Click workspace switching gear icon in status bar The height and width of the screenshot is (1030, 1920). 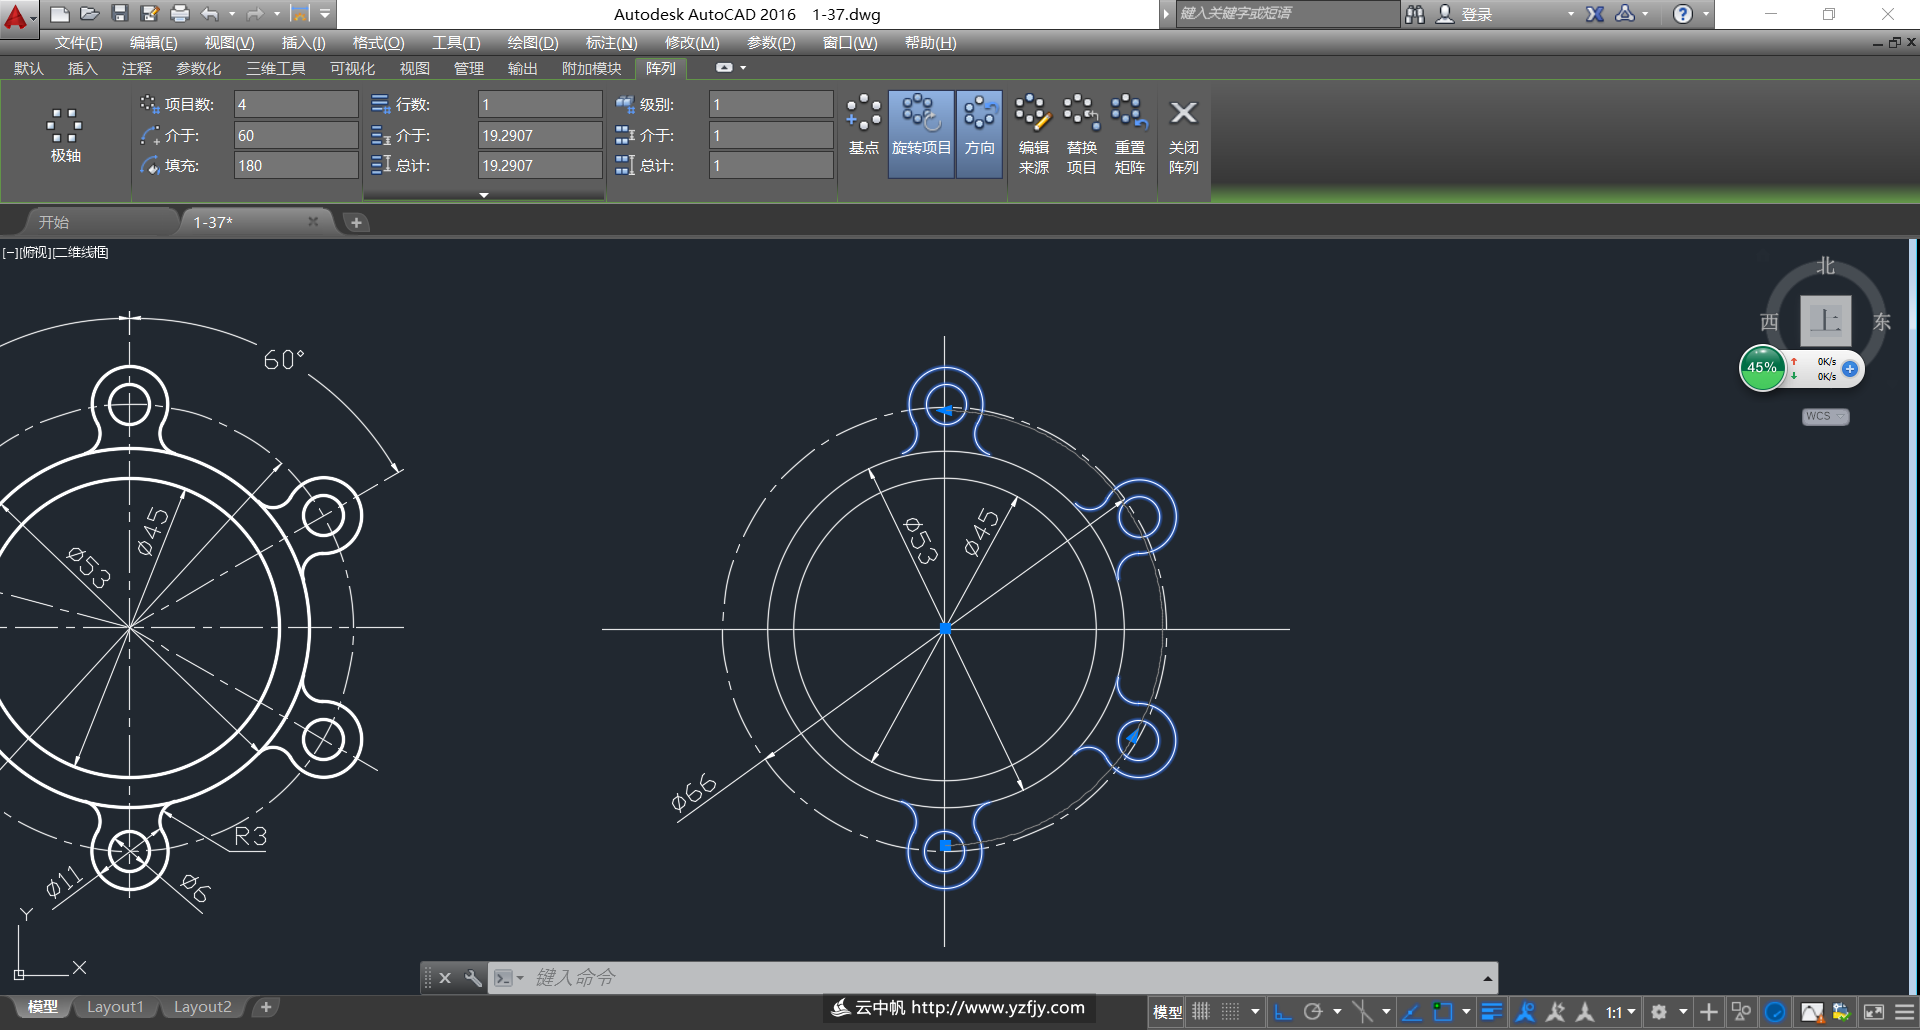(1659, 1012)
